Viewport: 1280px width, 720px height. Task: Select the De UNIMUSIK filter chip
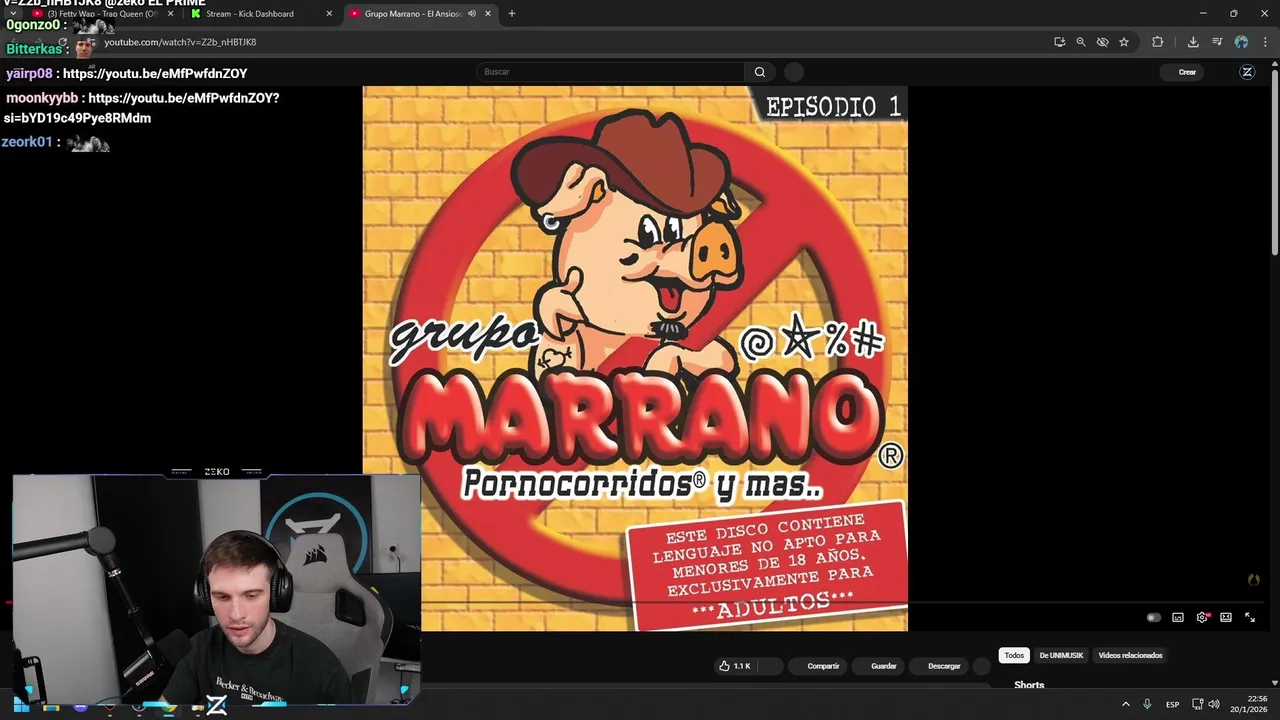(x=1061, y=655)
